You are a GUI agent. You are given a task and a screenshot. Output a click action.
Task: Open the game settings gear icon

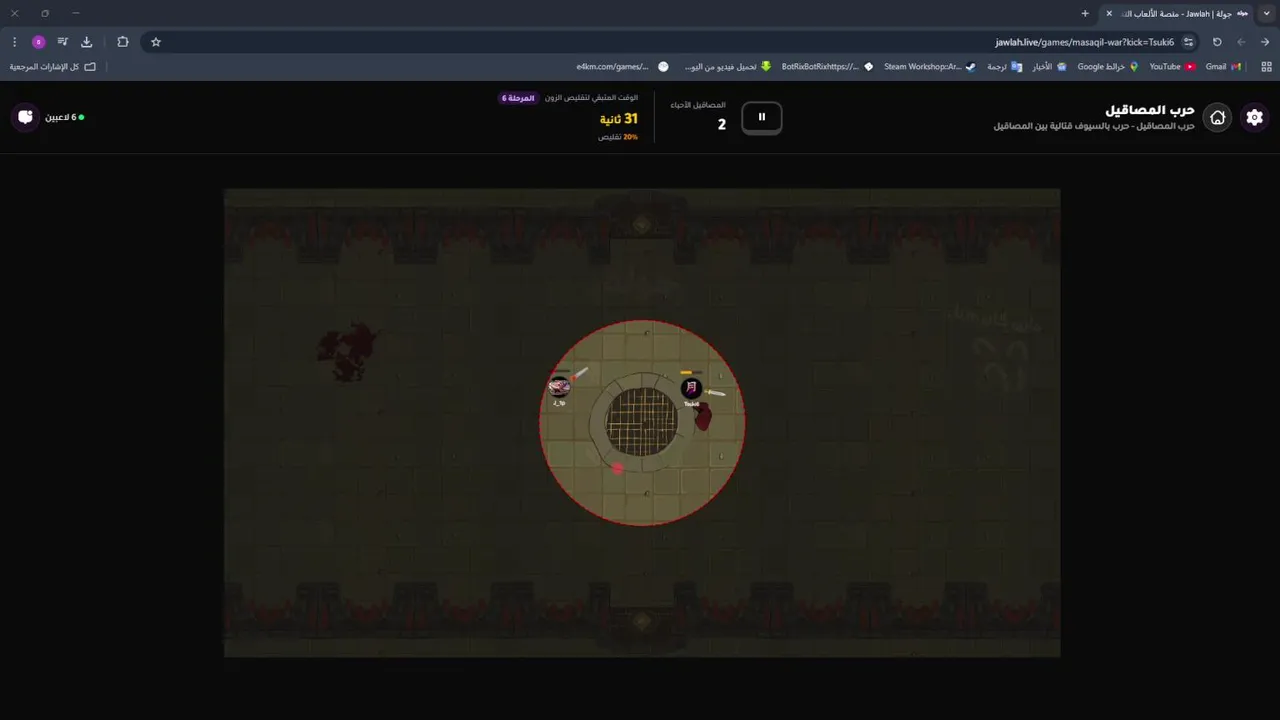click(1254, 117)
